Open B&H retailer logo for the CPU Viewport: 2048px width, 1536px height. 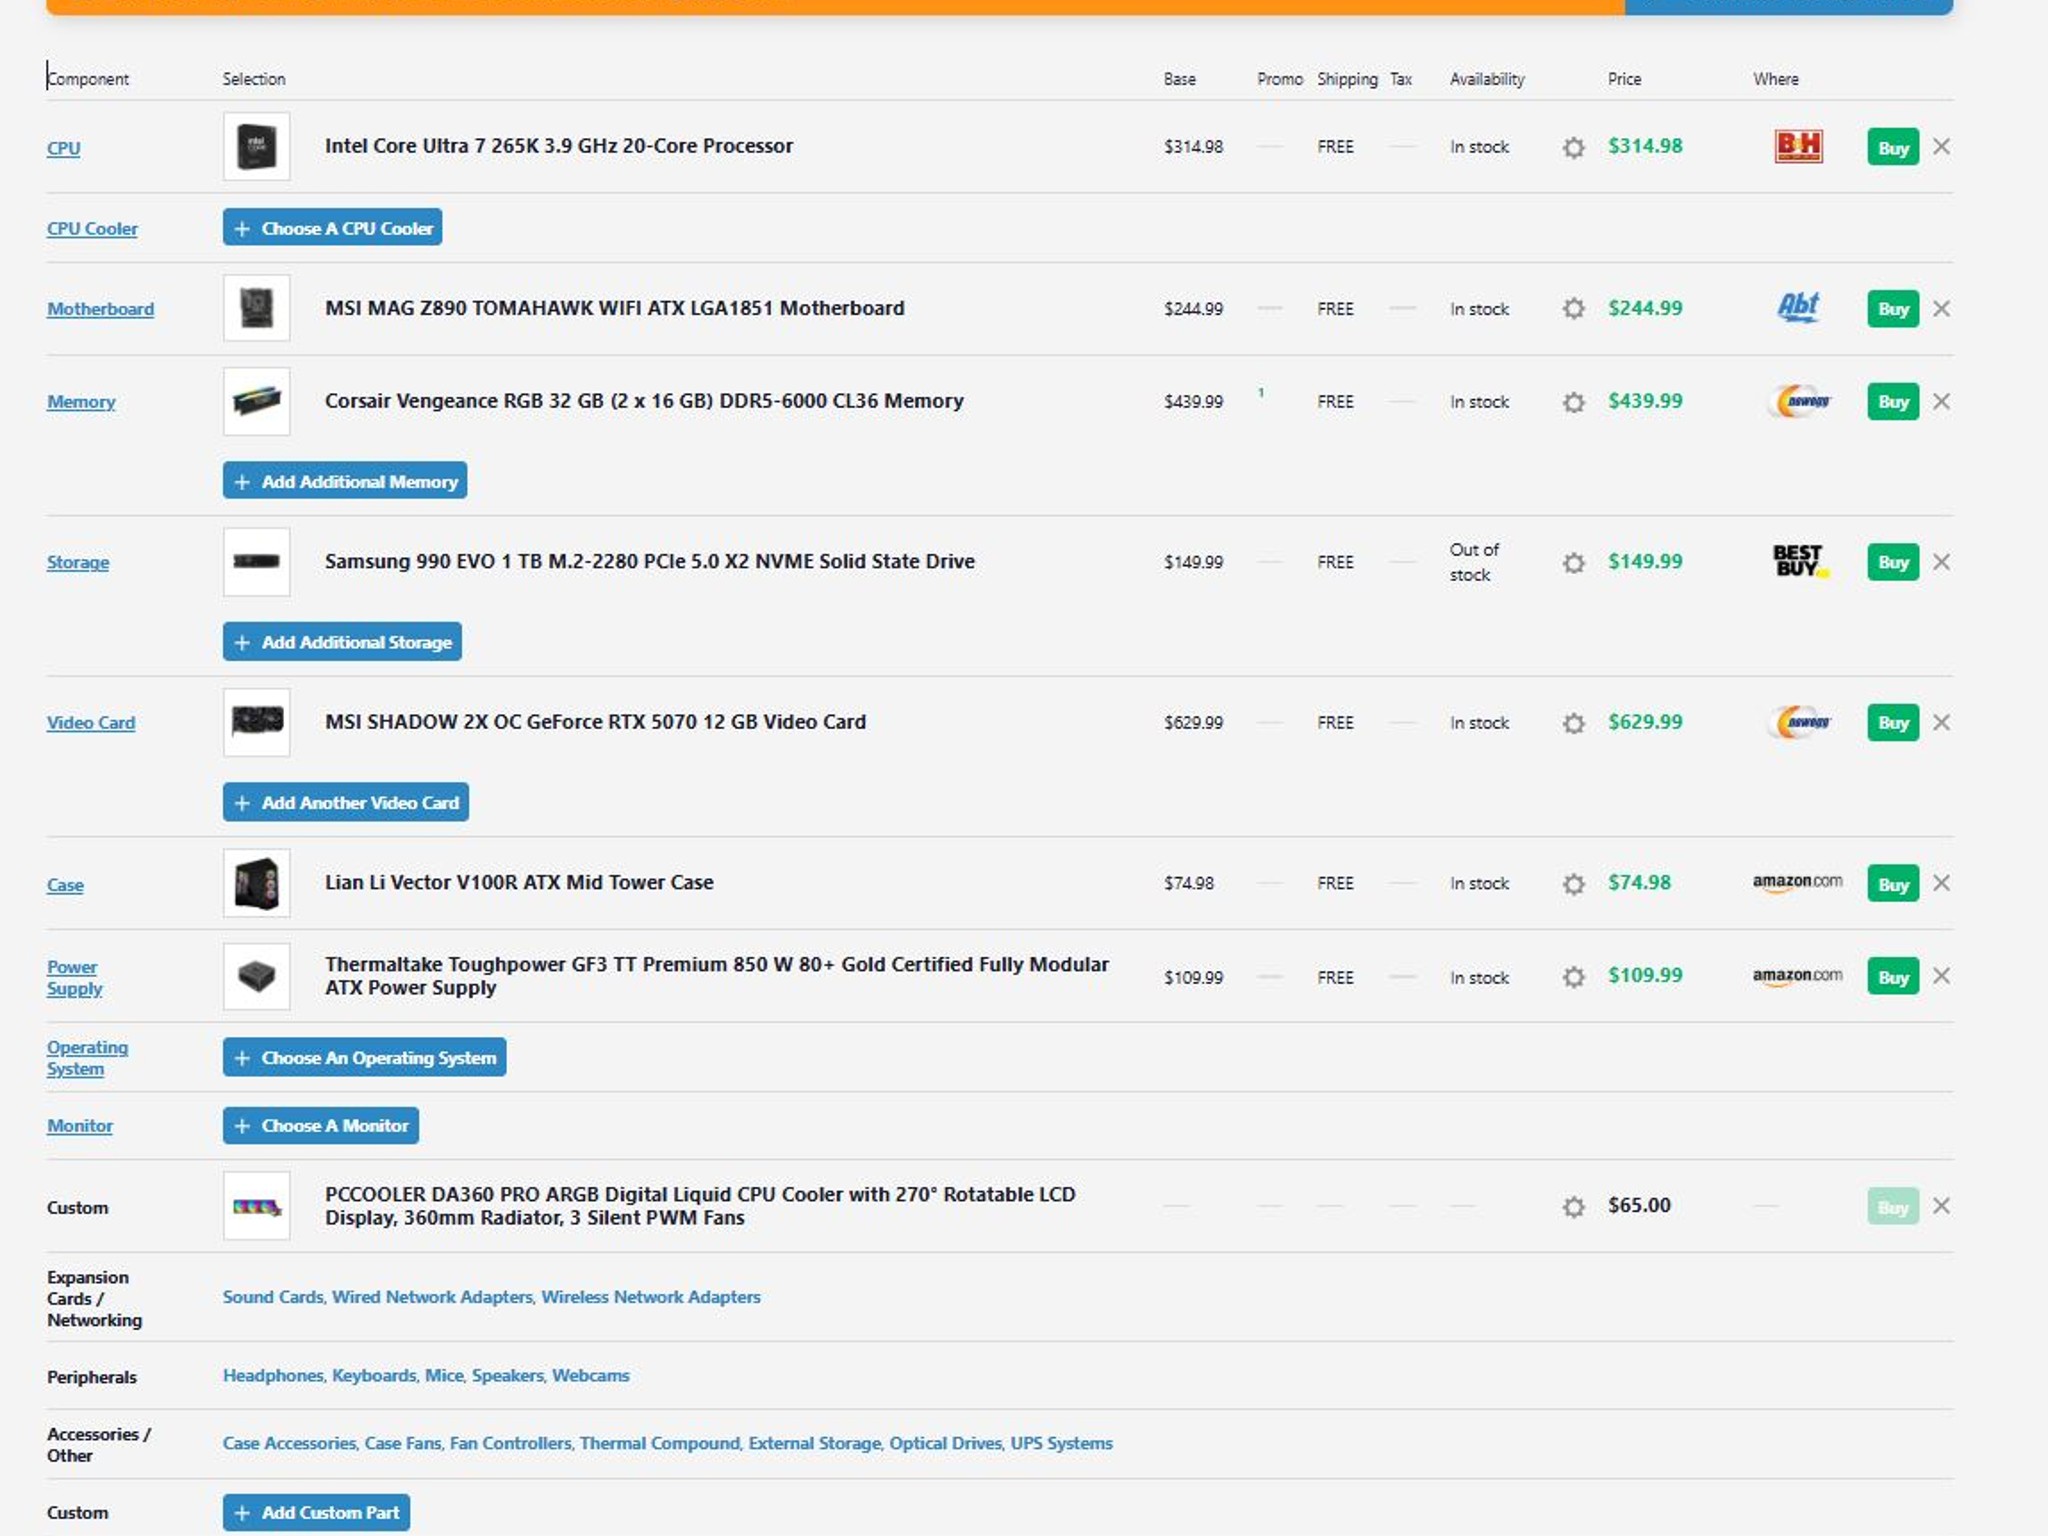point(1798,146)
